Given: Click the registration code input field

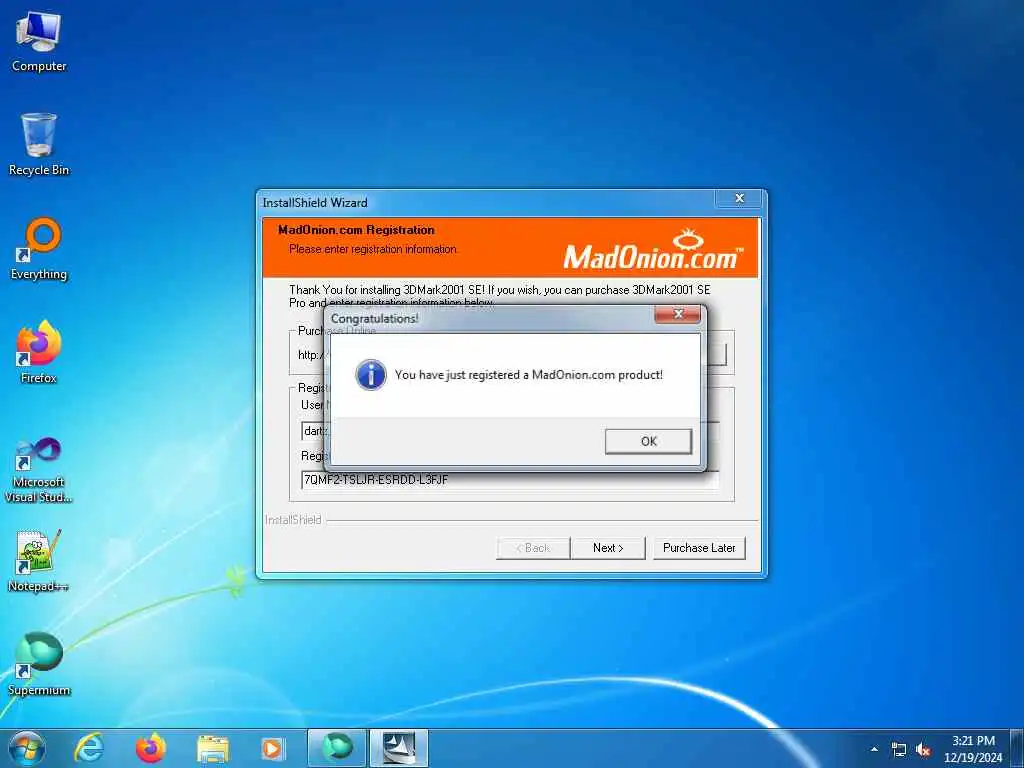Looking at the screenshot, I should tap(509, 480).
